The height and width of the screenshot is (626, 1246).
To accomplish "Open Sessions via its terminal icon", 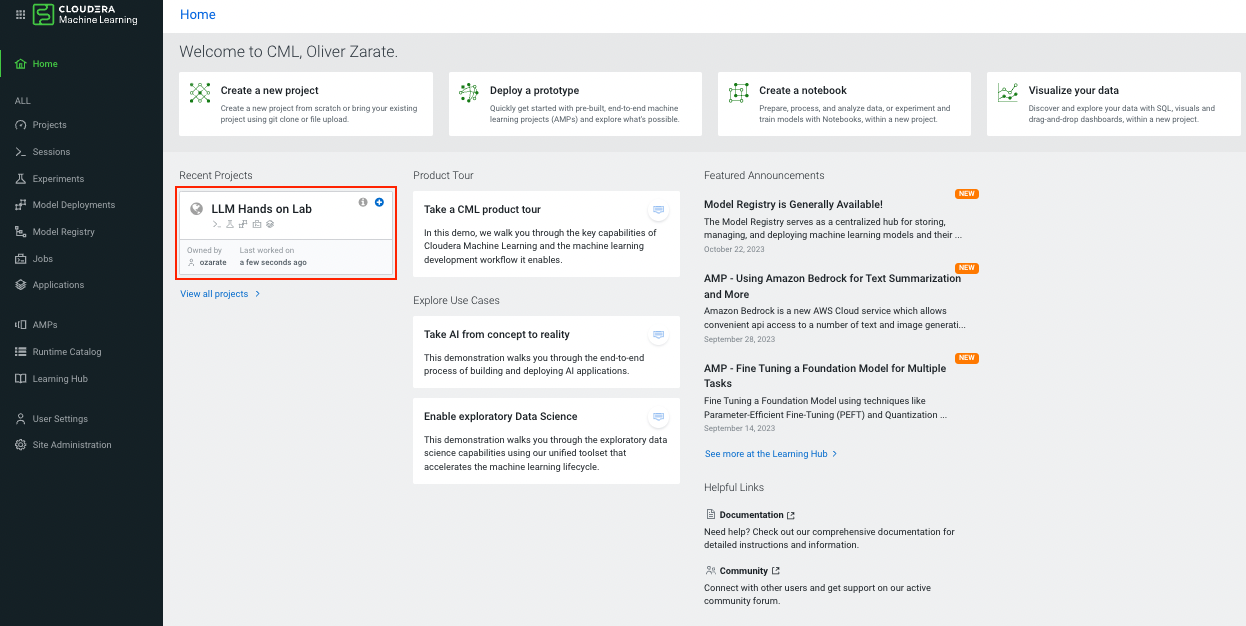I will 21,152.
